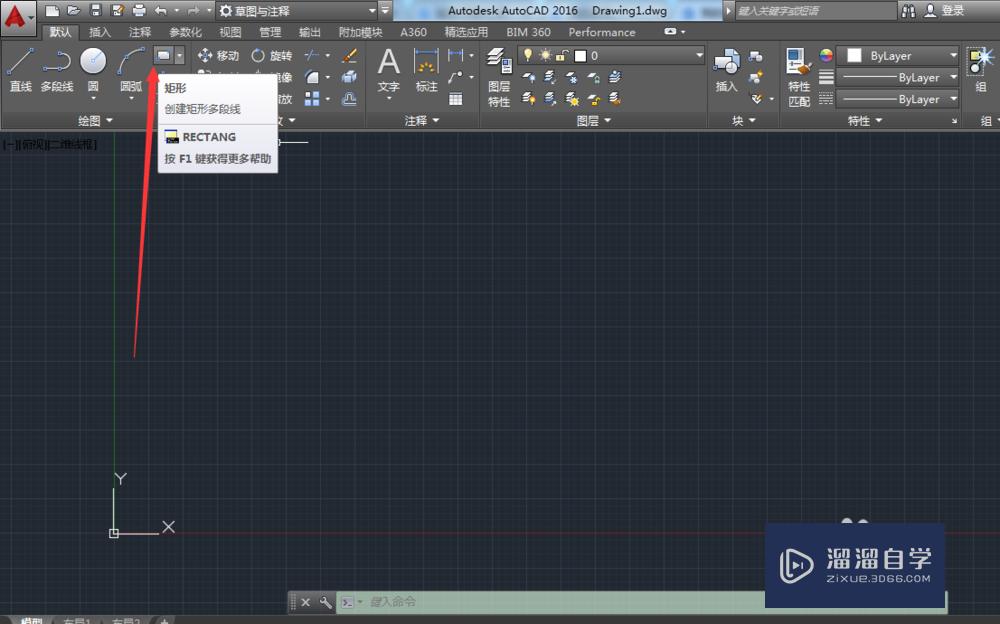1000x624 pixels.
Task: Select the Dimension (标注) tool
Action: click(x=426, y=70)
